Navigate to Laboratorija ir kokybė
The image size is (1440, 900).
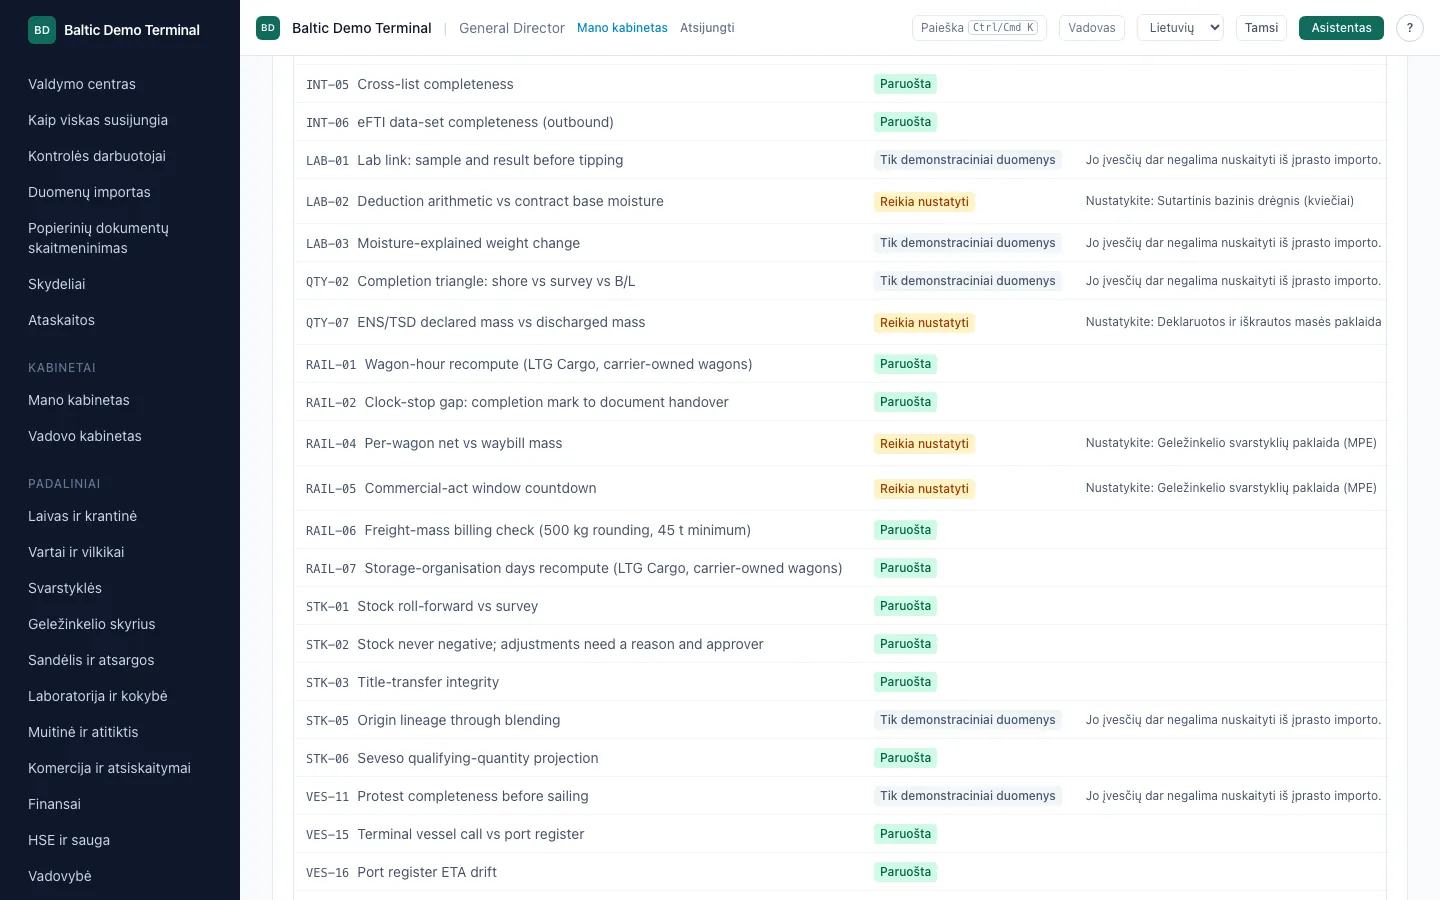[x=98, y=696]
